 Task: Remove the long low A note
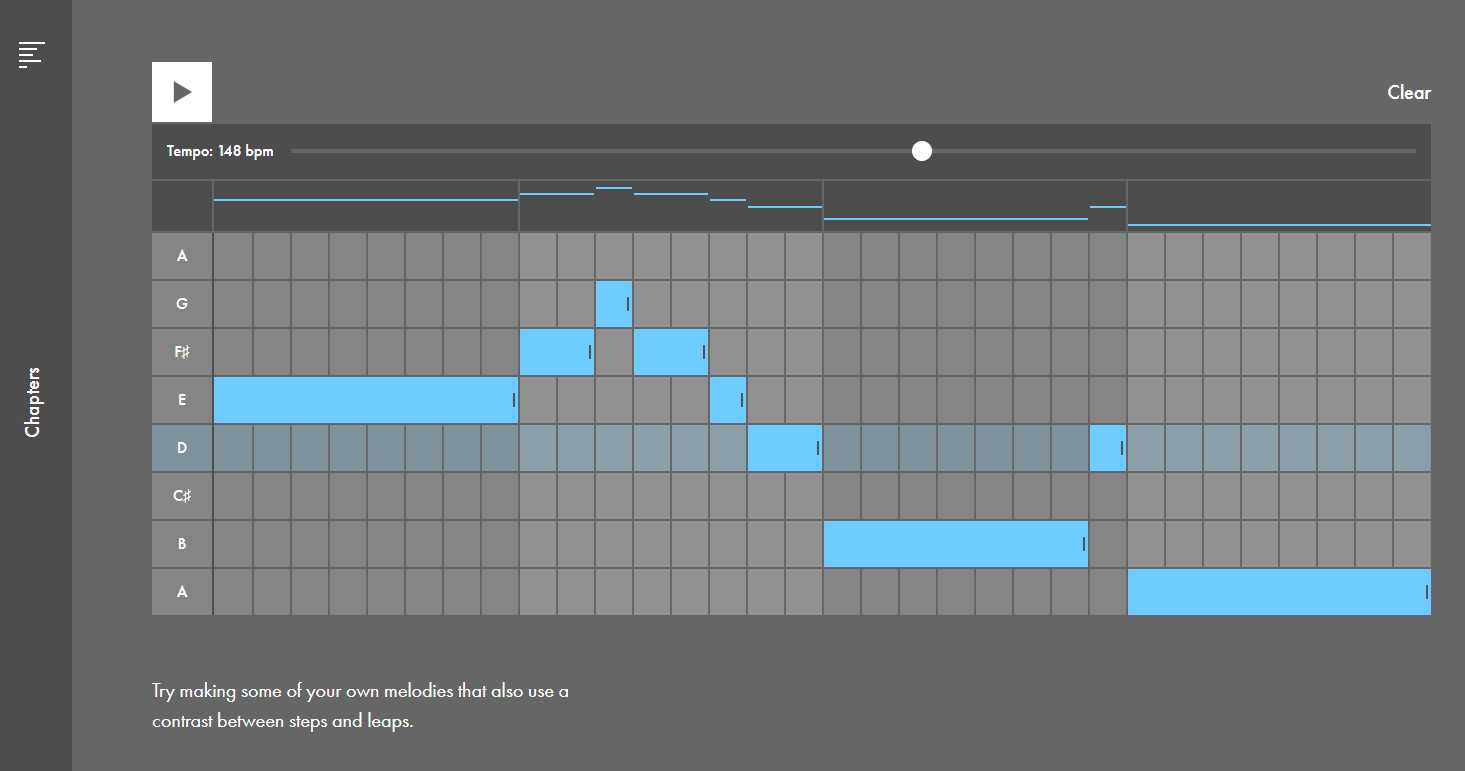tap(1278, 592)
